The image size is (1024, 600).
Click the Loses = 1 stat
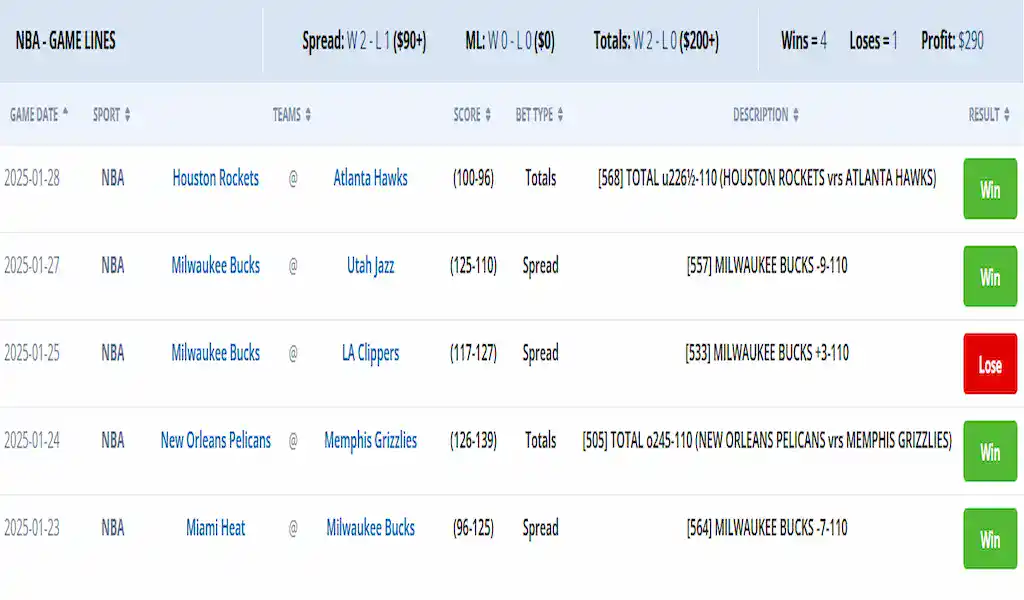point(873,40)
